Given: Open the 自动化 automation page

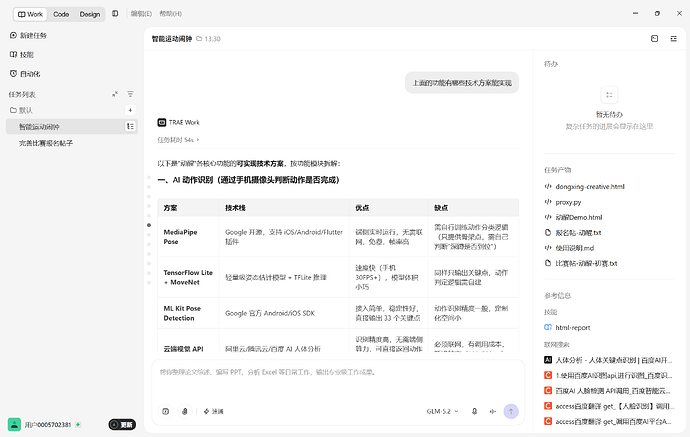Looking at the screenshot, I should point(26,74).
